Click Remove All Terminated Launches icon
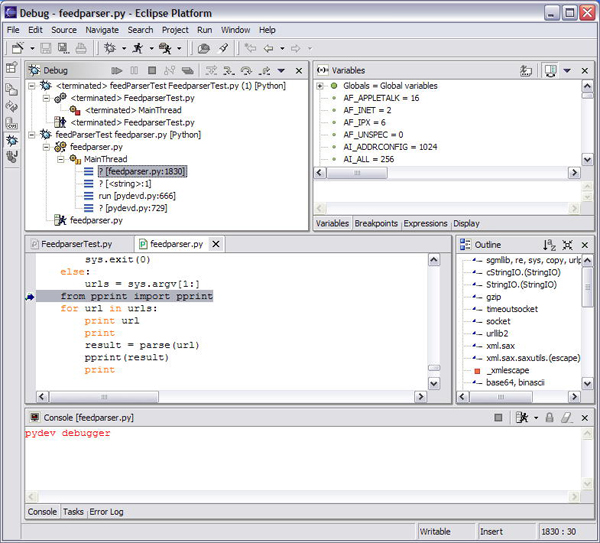This screenshot has height=543, width=600. pos(188,70)
